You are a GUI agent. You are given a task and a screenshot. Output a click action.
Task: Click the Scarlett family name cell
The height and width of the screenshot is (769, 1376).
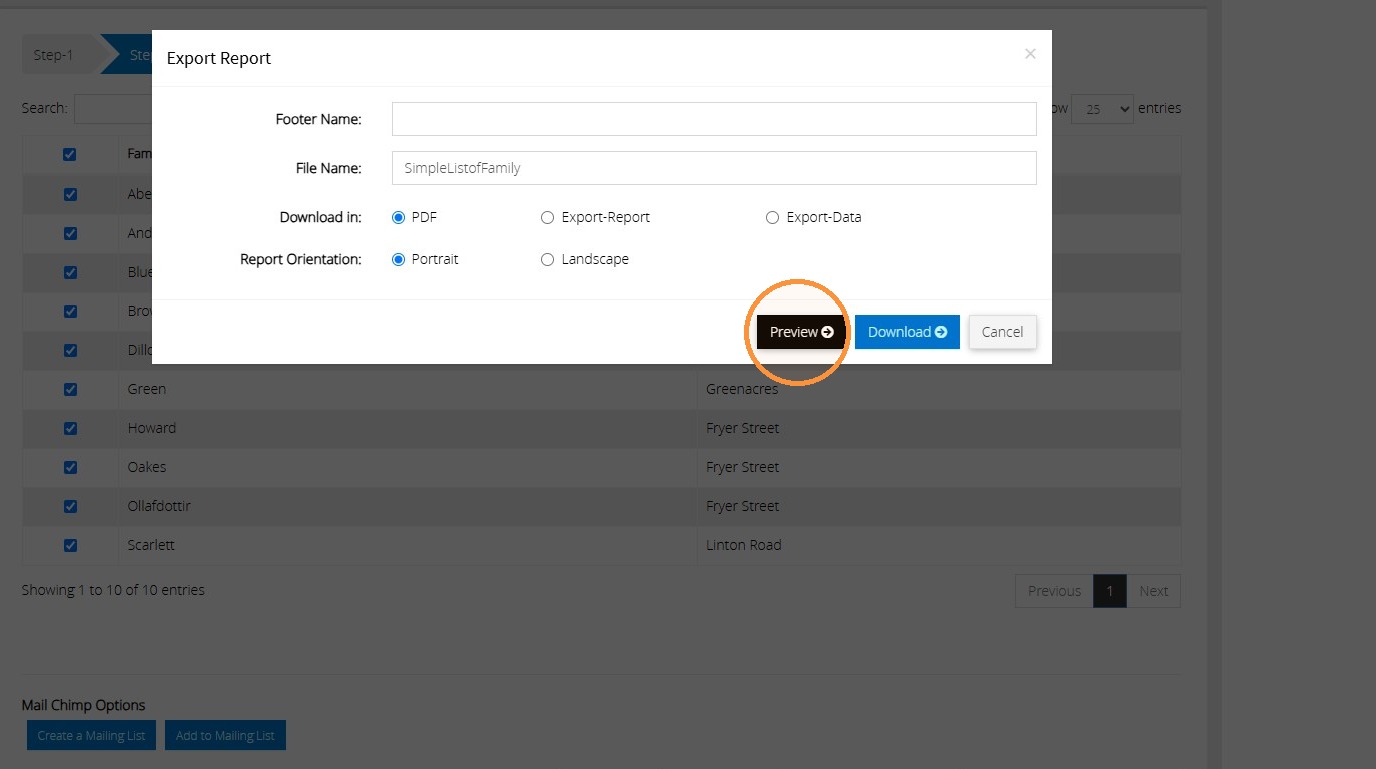pos(407,545)
